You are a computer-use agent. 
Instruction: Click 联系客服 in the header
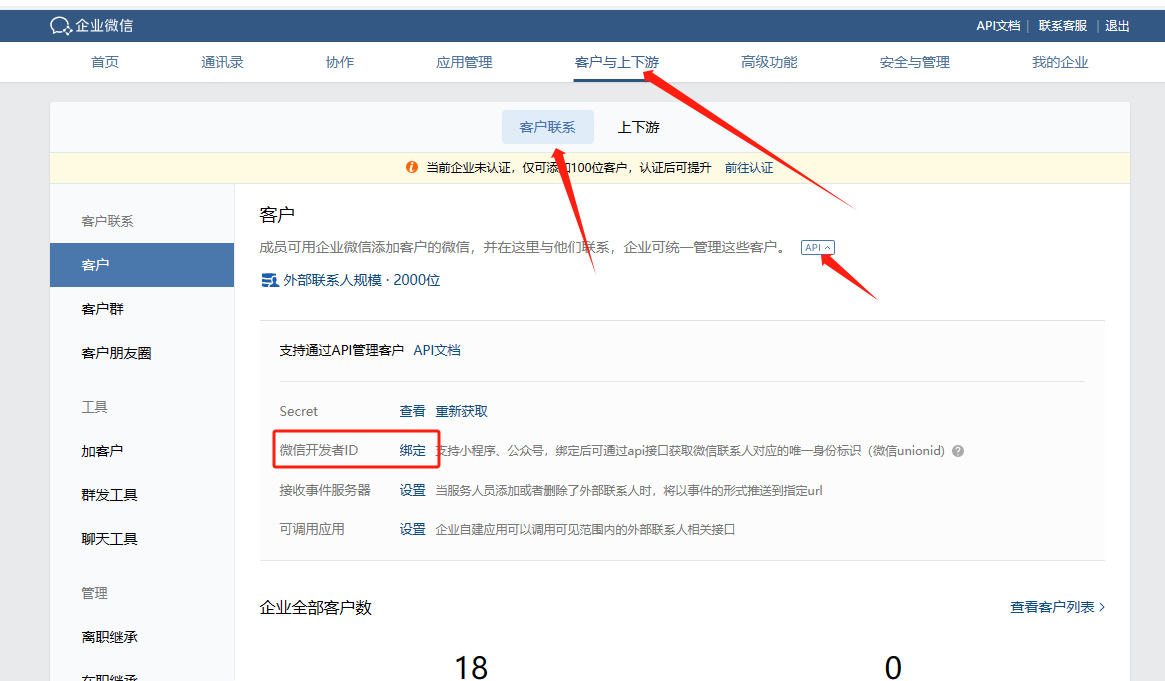click(1062, 26)
